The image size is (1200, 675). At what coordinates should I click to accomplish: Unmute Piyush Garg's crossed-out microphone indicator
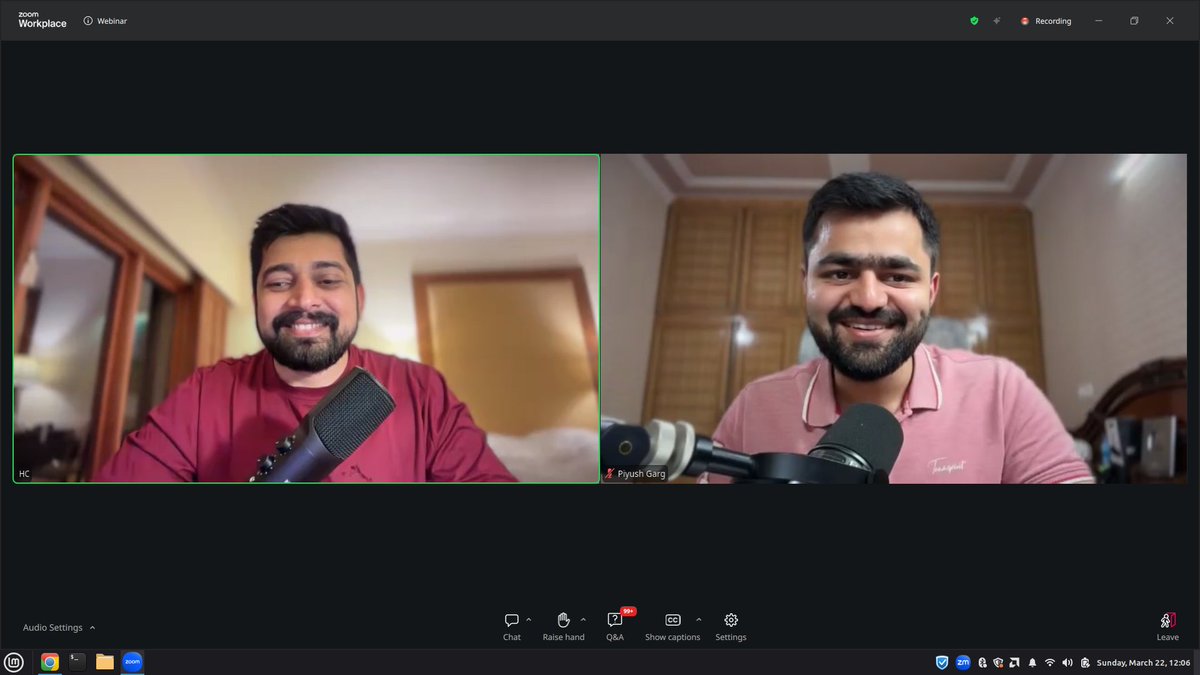pos(609,473)
